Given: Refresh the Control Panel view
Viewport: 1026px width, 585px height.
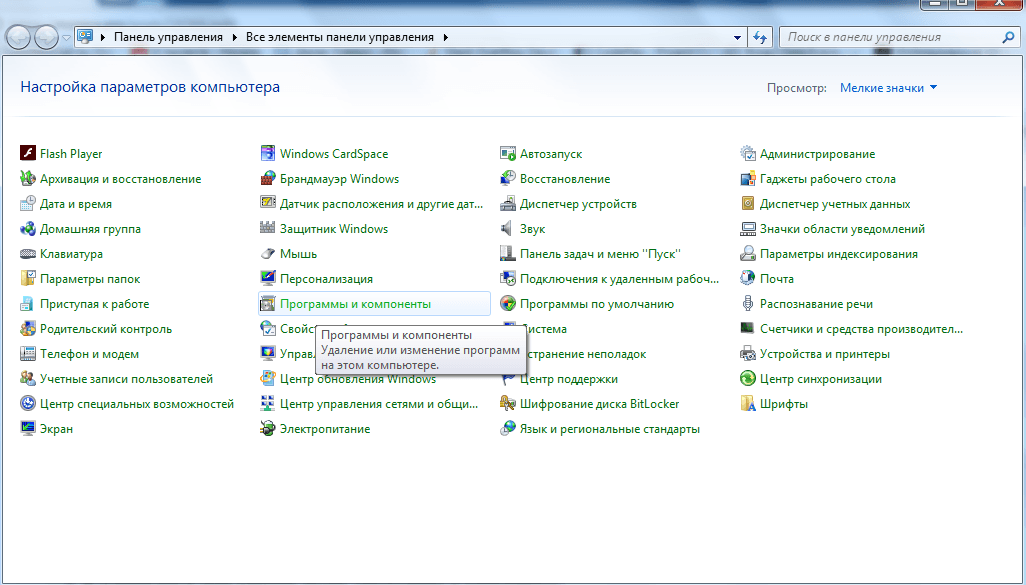Looking at the screenshot, I should 760,37.
